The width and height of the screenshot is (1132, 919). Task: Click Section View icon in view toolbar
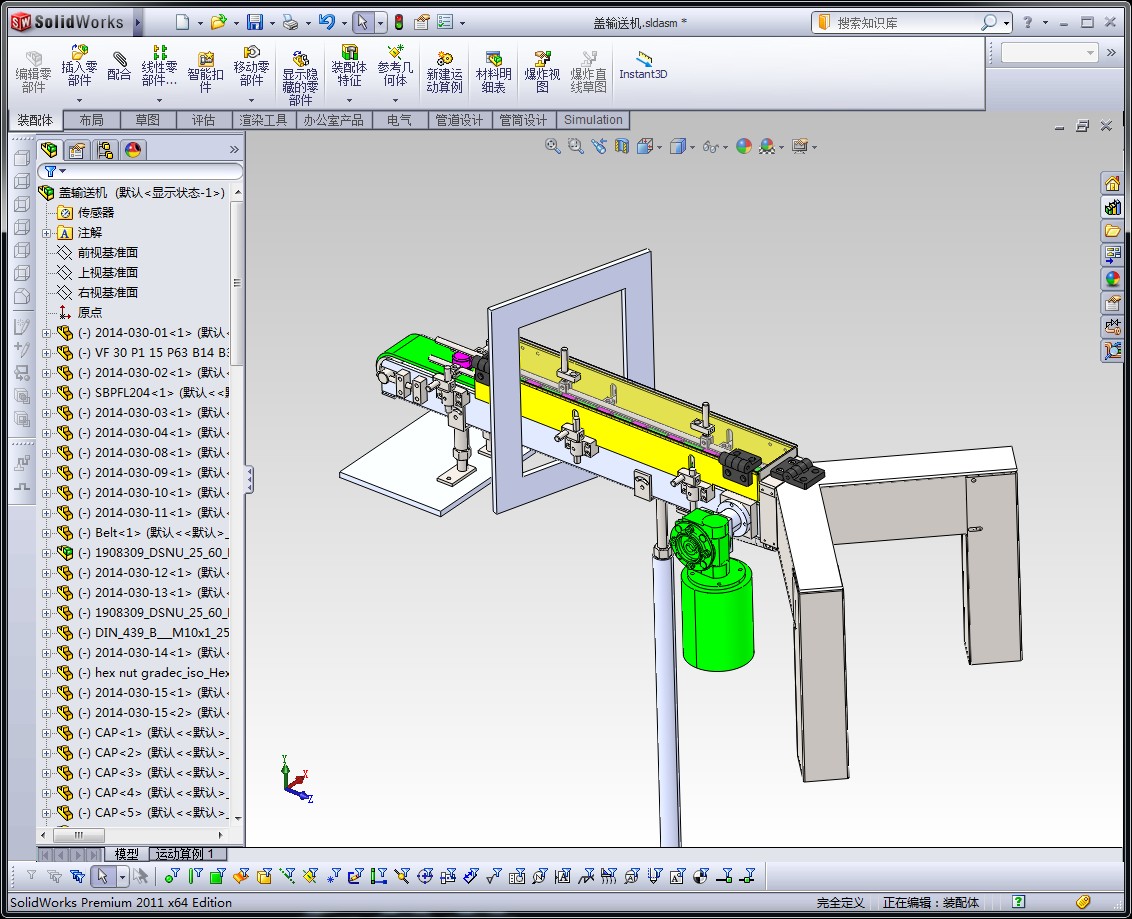tap(622, 147)
